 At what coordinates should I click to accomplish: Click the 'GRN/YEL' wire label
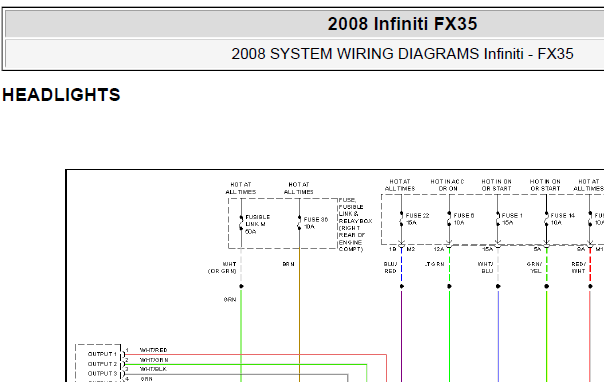[x=534, y=267]
